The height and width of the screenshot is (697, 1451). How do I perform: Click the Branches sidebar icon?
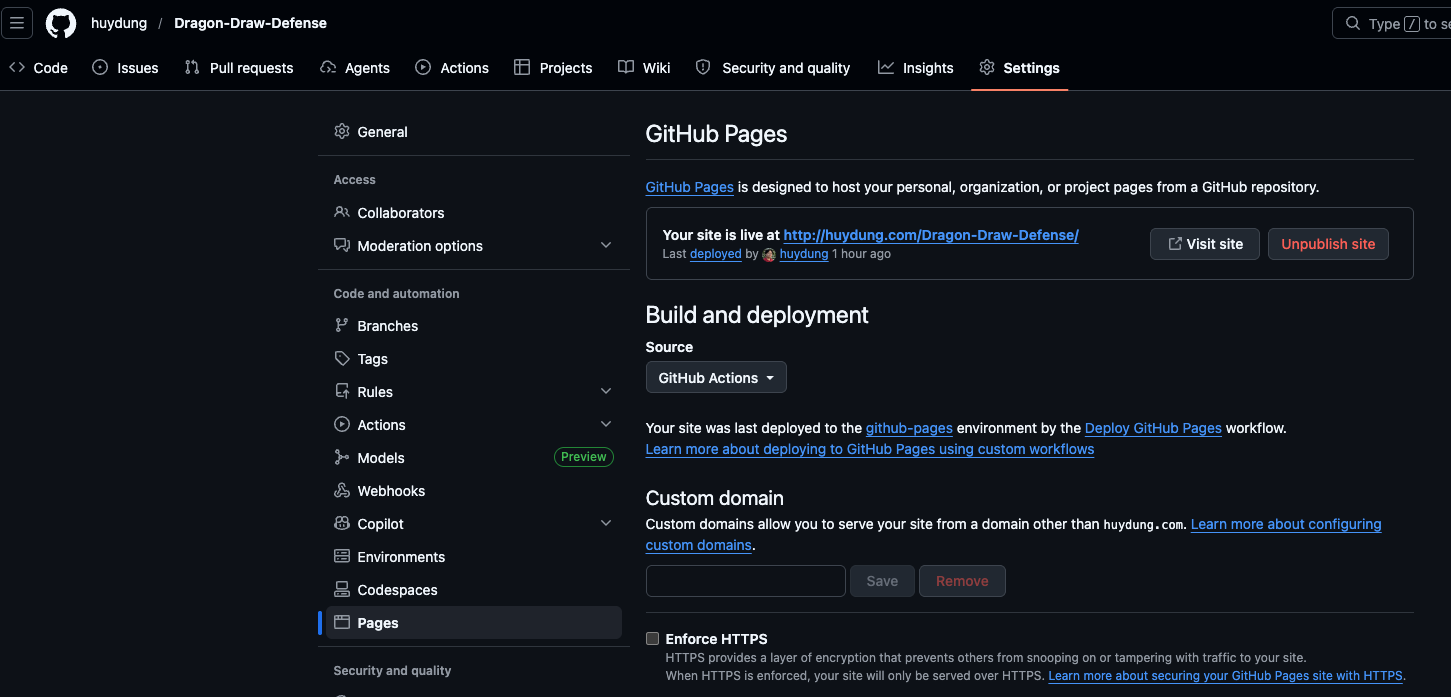pos(342,325)
